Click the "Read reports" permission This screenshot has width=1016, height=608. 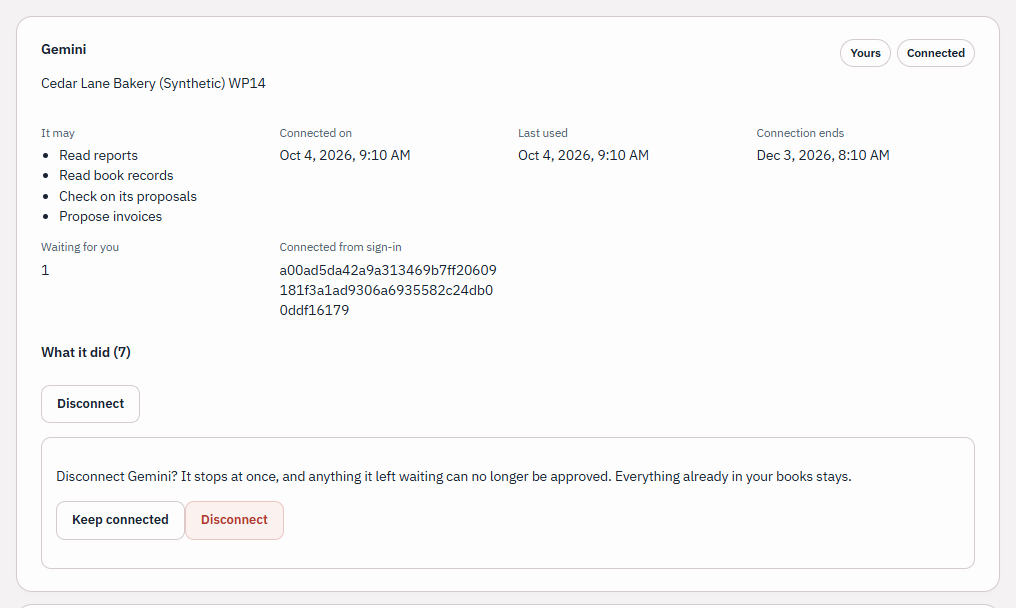pyautogui.click(x=98, y=155)
